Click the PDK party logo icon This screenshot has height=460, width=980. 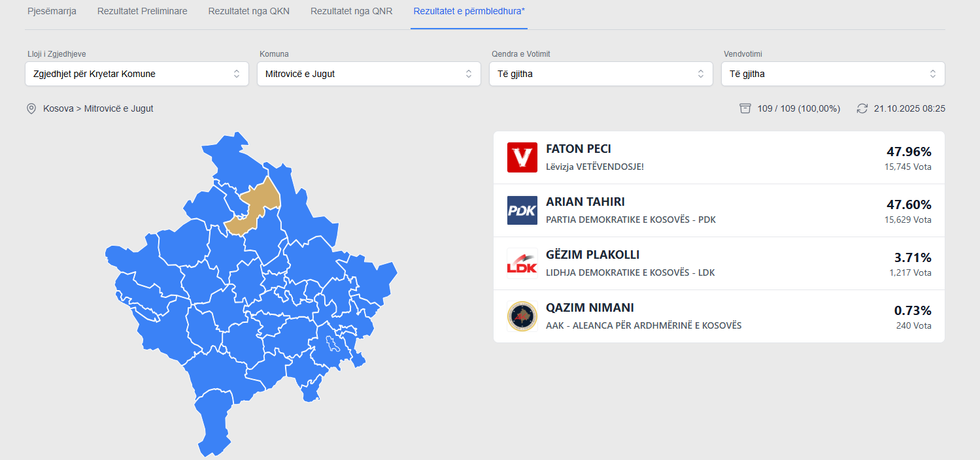(x=522, y=211)
